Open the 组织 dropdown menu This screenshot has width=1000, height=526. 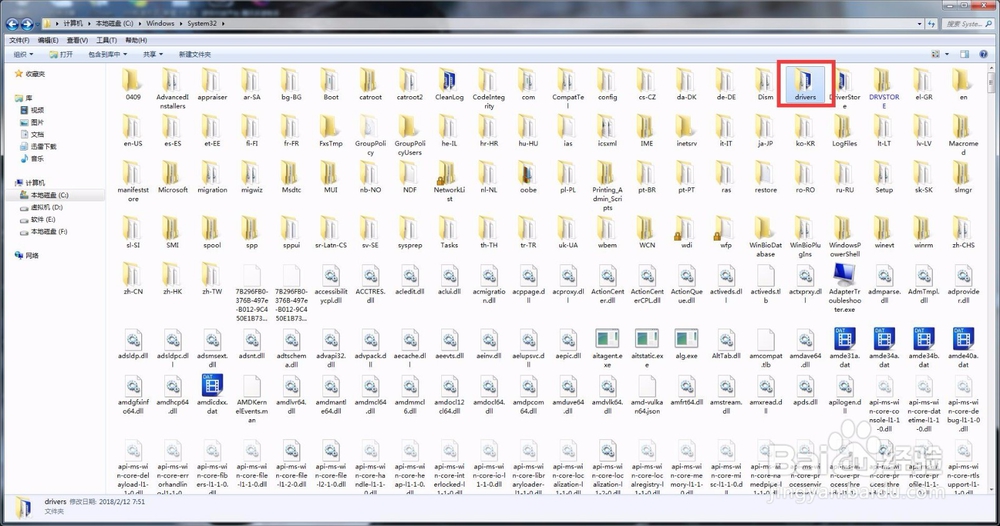coord(23,54)
